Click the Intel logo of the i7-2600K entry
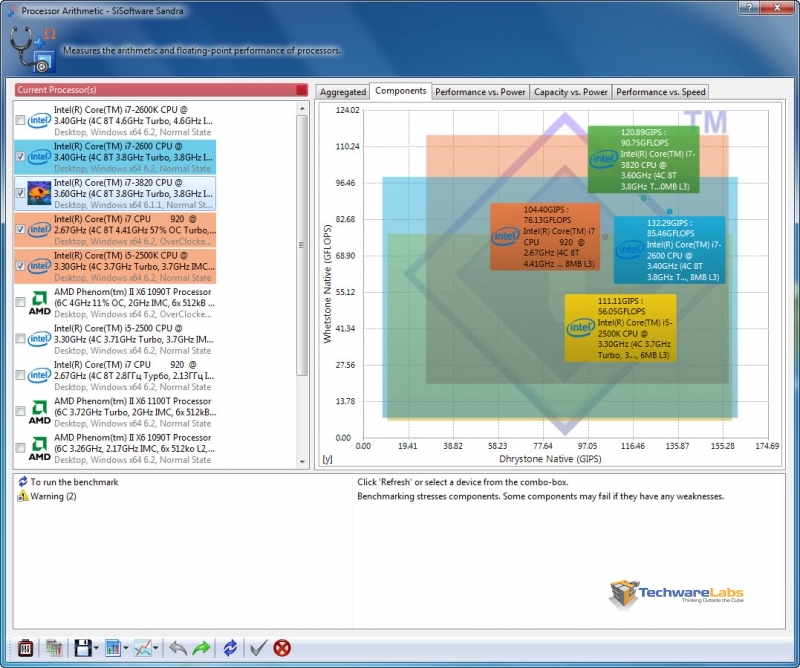800x668 pixels. (39, 120)
